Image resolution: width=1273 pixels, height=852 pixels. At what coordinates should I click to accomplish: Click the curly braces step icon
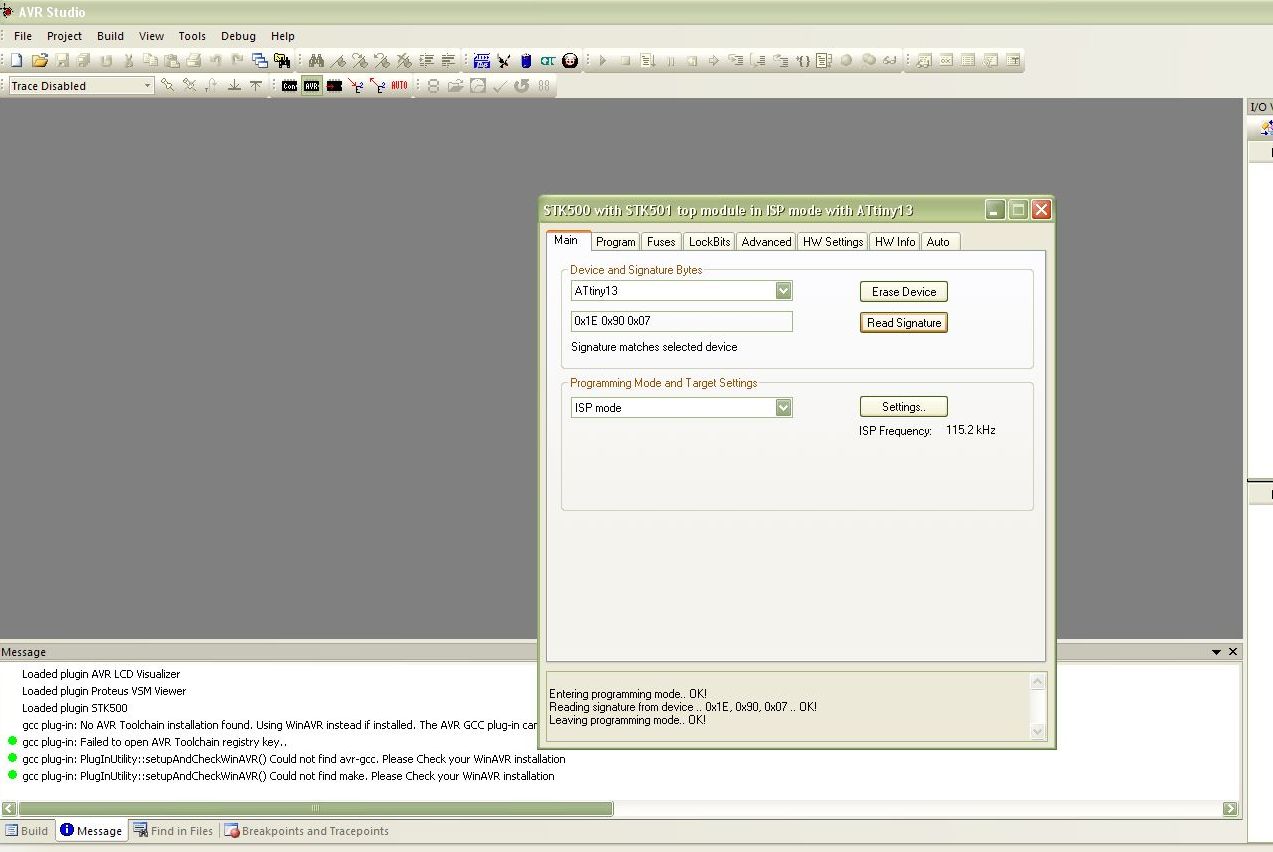802,60
